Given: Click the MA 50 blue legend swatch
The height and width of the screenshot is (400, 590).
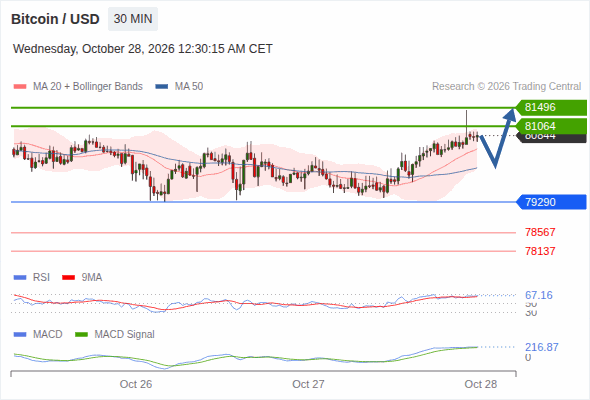Looking at the screenshot, I should 162,87.
